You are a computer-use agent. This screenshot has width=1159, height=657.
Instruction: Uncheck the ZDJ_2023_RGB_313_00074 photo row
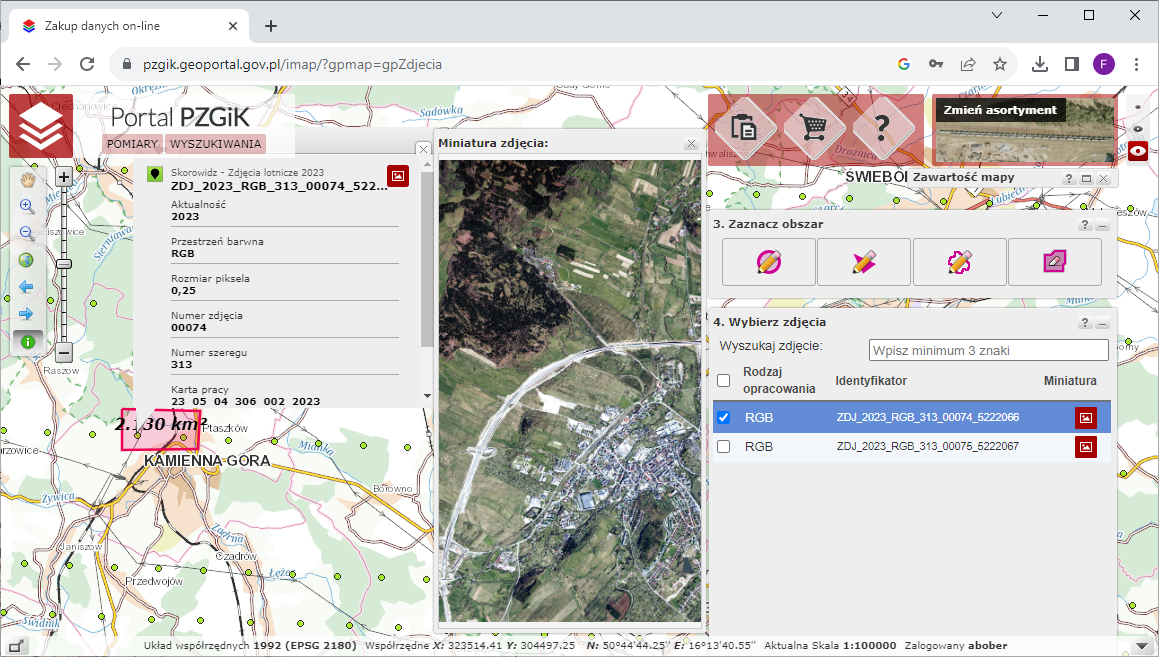[x=724, y=417]
